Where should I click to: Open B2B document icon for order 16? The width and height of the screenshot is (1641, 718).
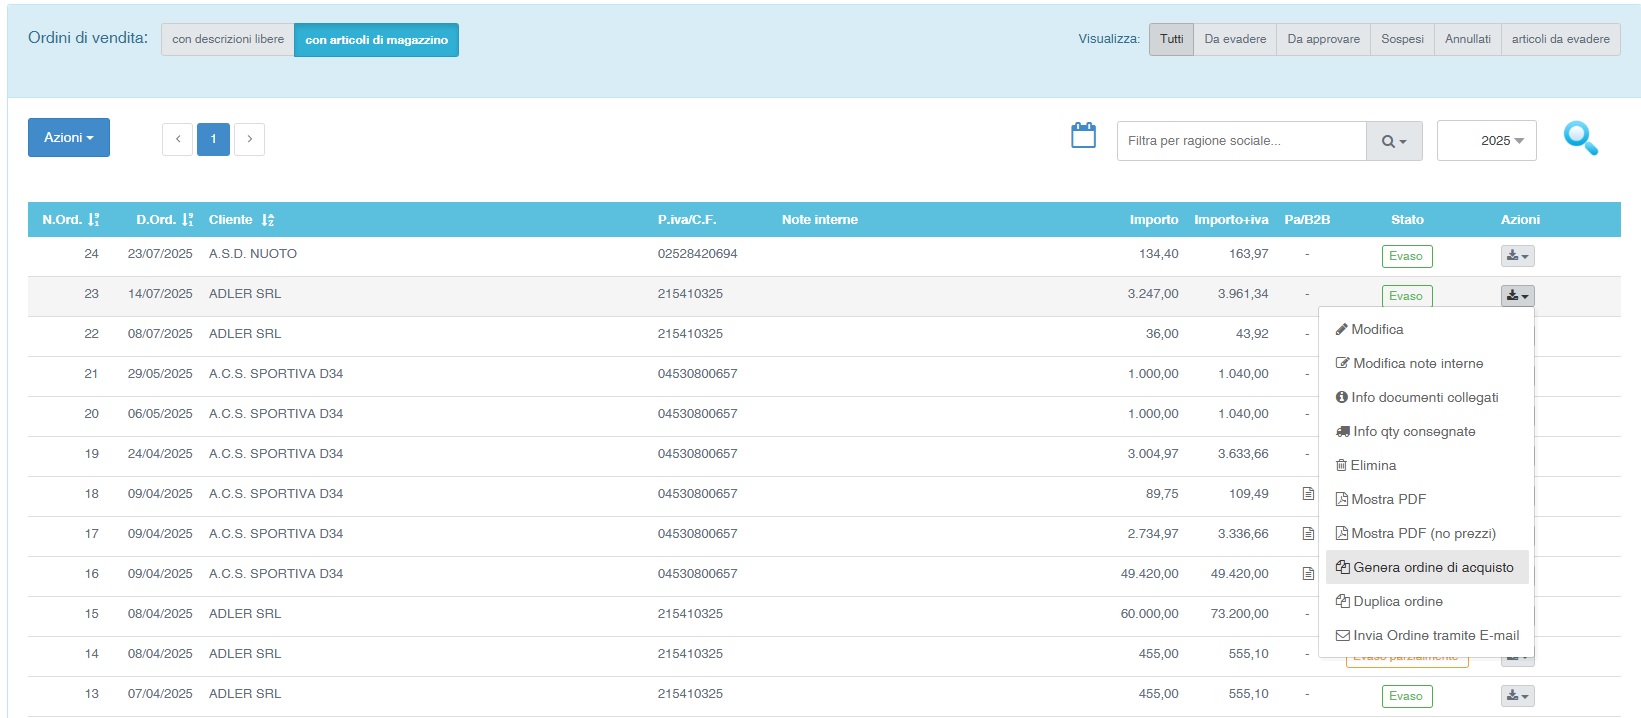pyautogui.click(x=1307, y=574)
